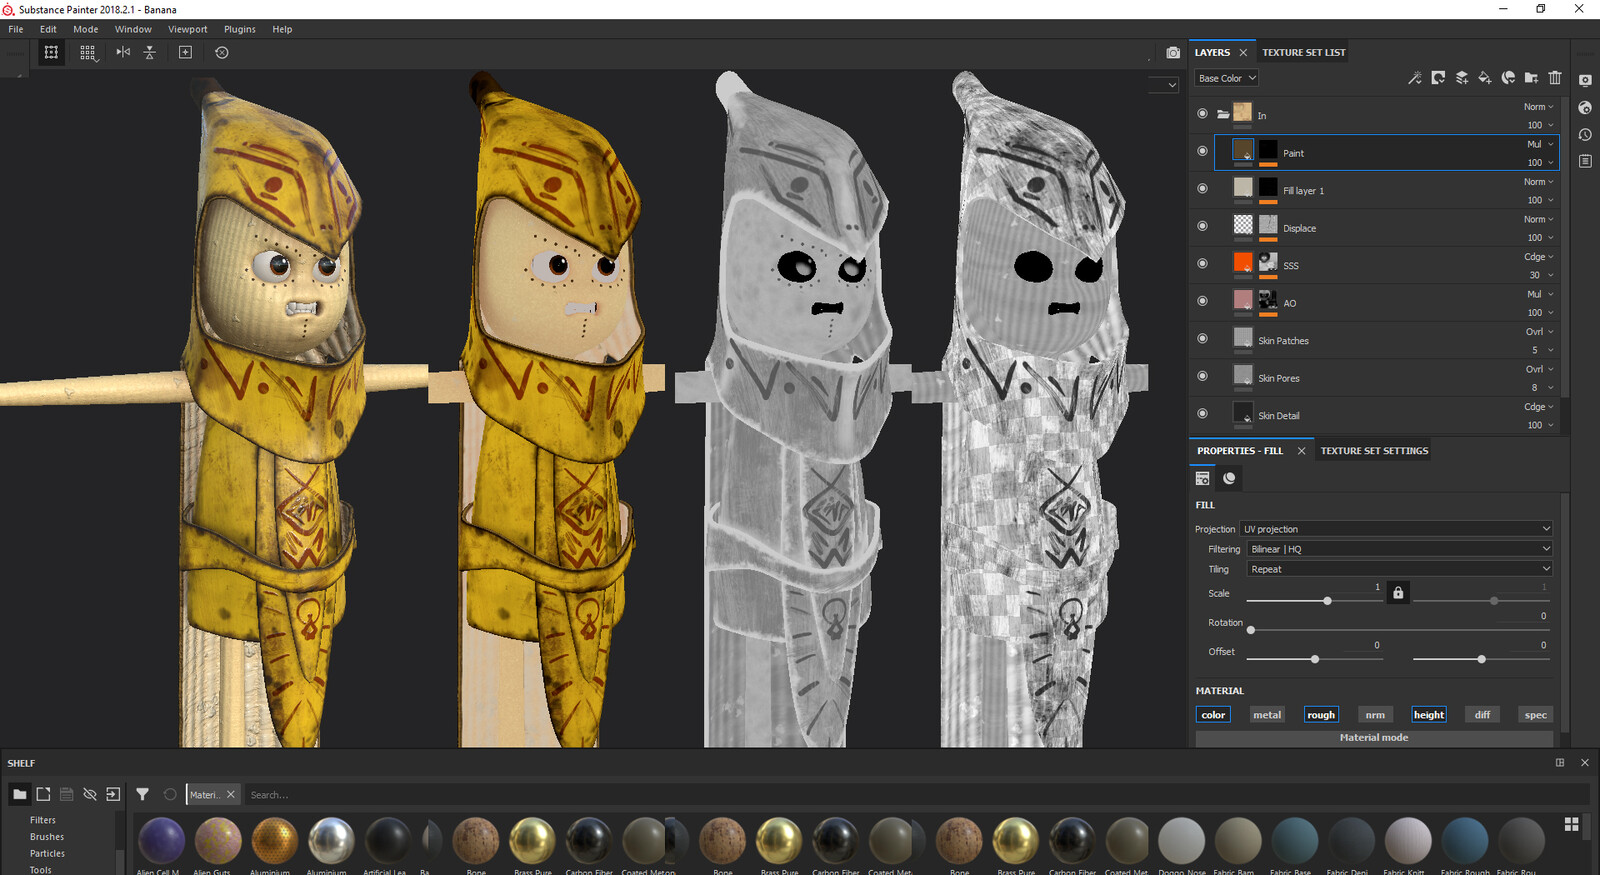Toggle vertical mirror symmetry icon
Screen dimensions: 1600x875
pyautogui.click(x=150, y=52)
